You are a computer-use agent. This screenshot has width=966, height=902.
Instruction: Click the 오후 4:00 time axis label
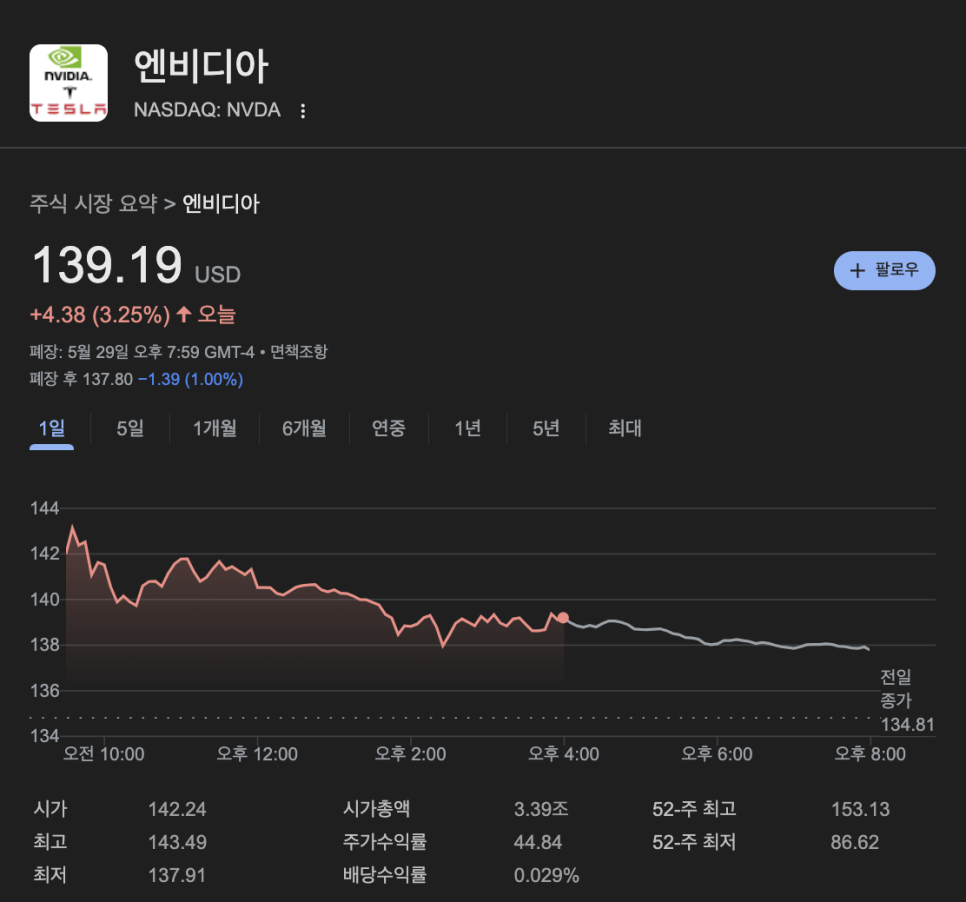(x=564, y=754)
